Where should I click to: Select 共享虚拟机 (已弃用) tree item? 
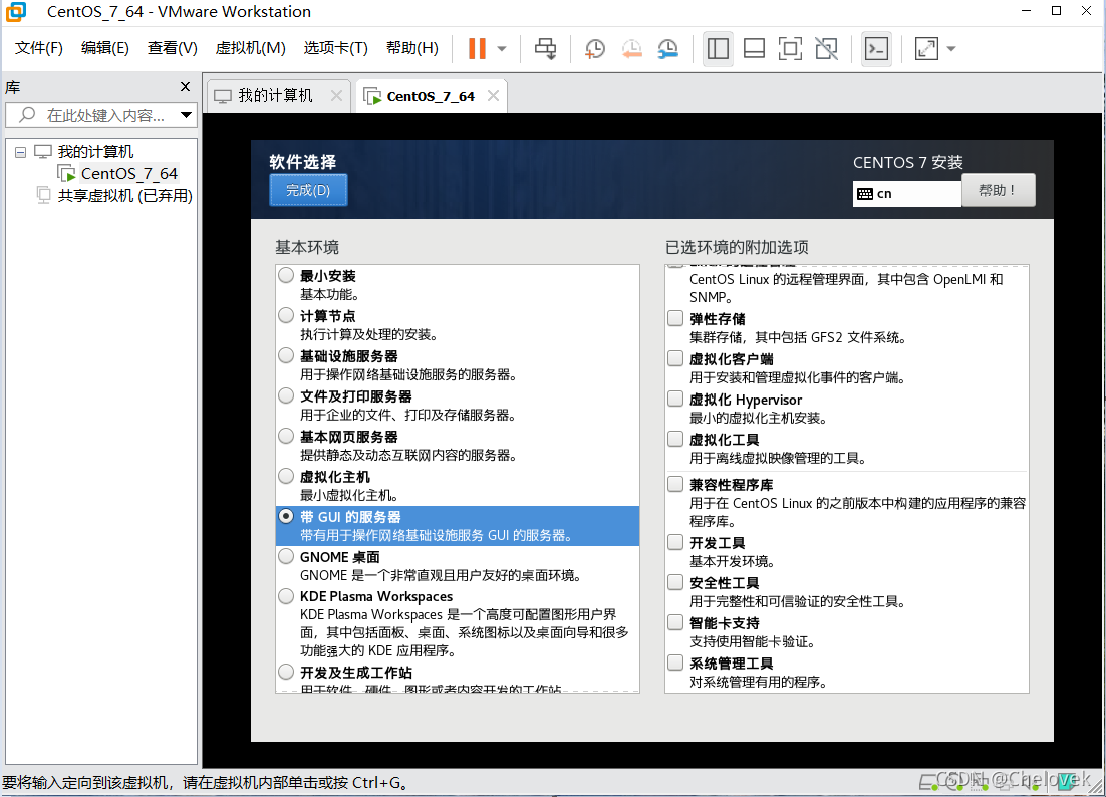[125, 195]
